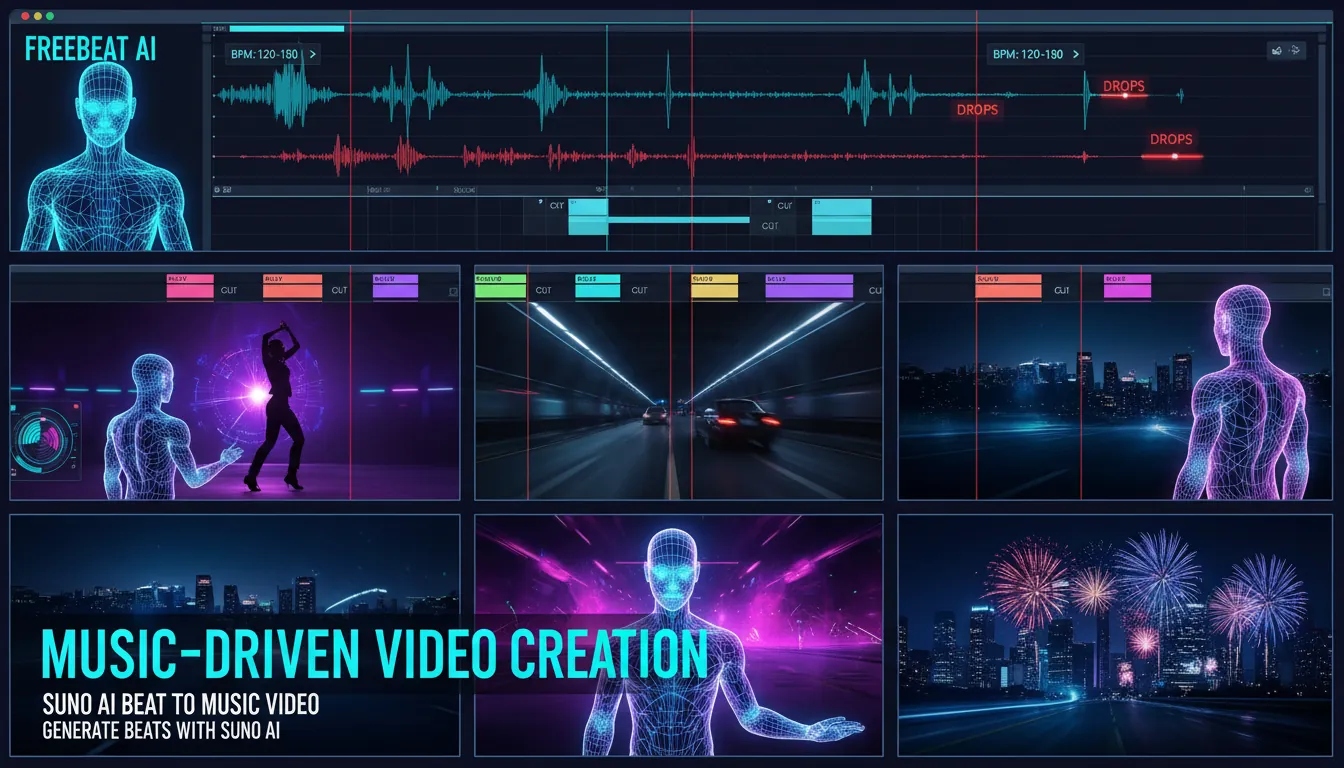Toggle the green segment swatch above the tunnel panel
Screen dimensions: 1344x768
(502, 287)
